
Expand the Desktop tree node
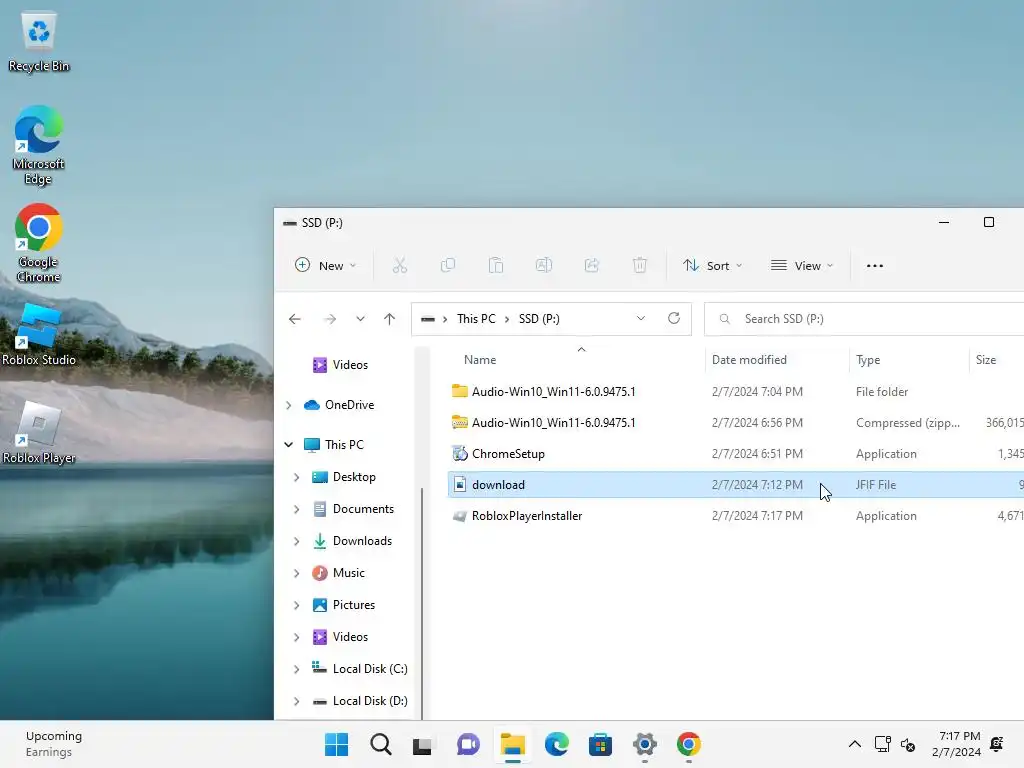[x=296, y=477]
